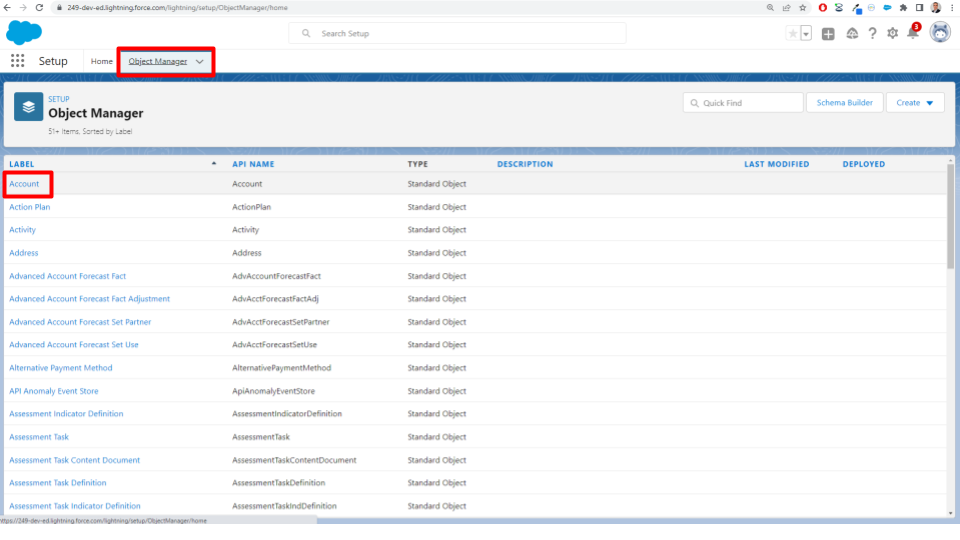This screenshot has width=960, height=540.
Task: Bookmark this page with star icon
Action: pyautogui.click(x=803, y=7)
